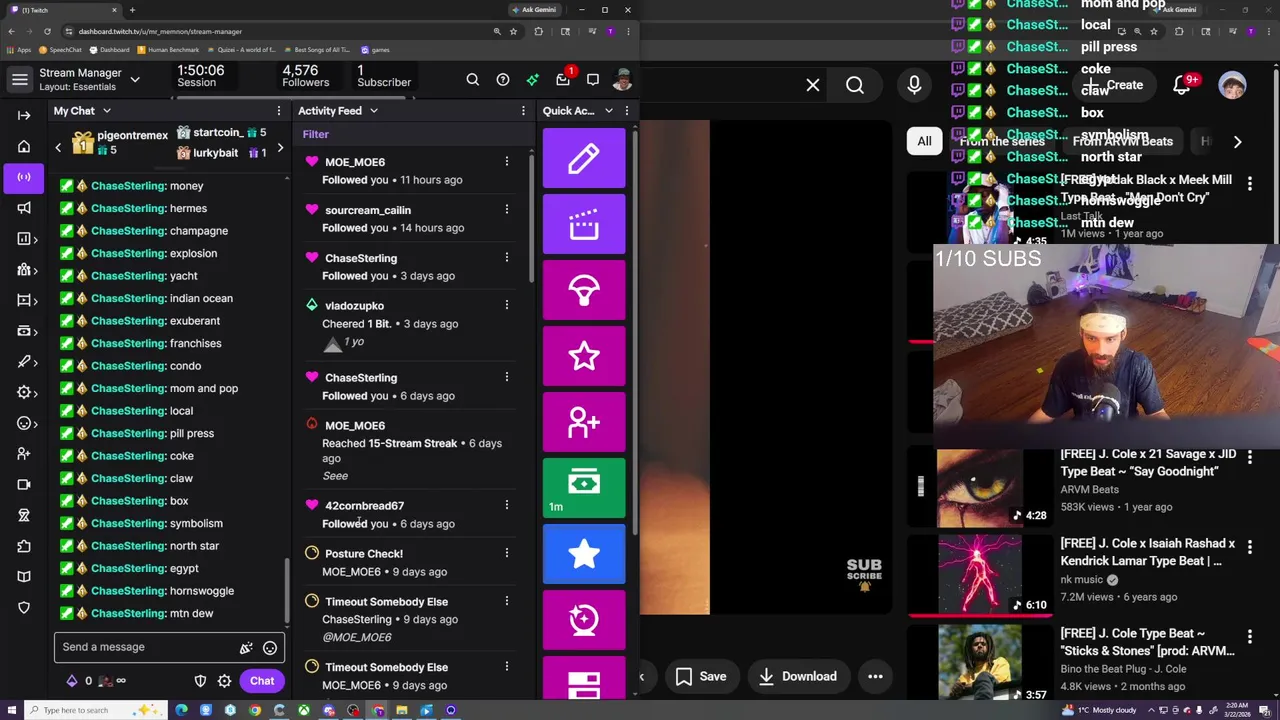Open the celebration effects icon in chat input
1280x720 pixels.
tap(246, 648)
